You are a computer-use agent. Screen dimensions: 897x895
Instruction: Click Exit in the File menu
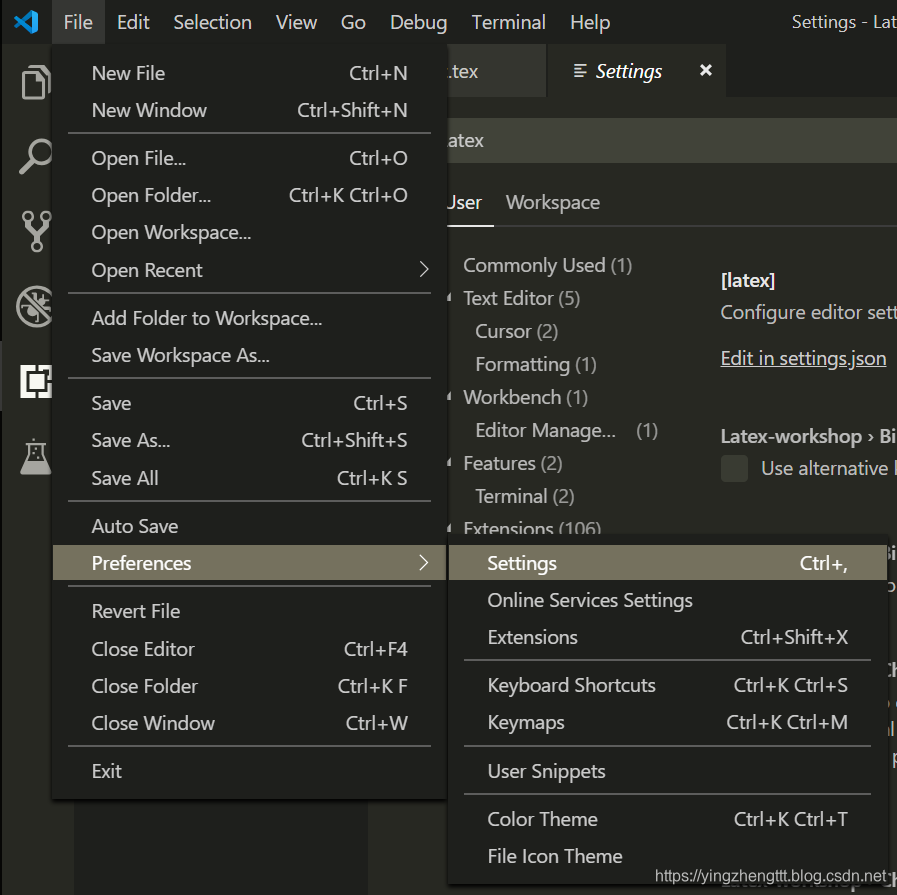pos(249,771)
